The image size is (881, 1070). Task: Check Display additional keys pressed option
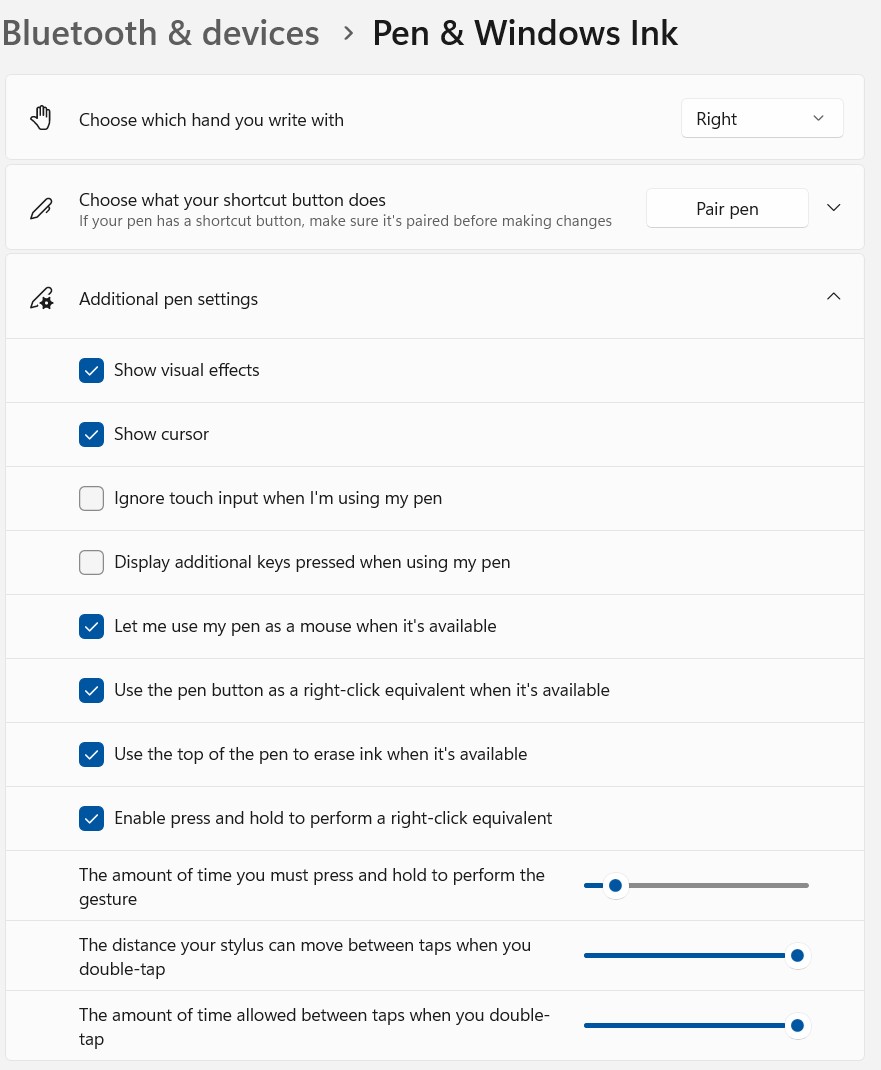[x=92, y=562]
